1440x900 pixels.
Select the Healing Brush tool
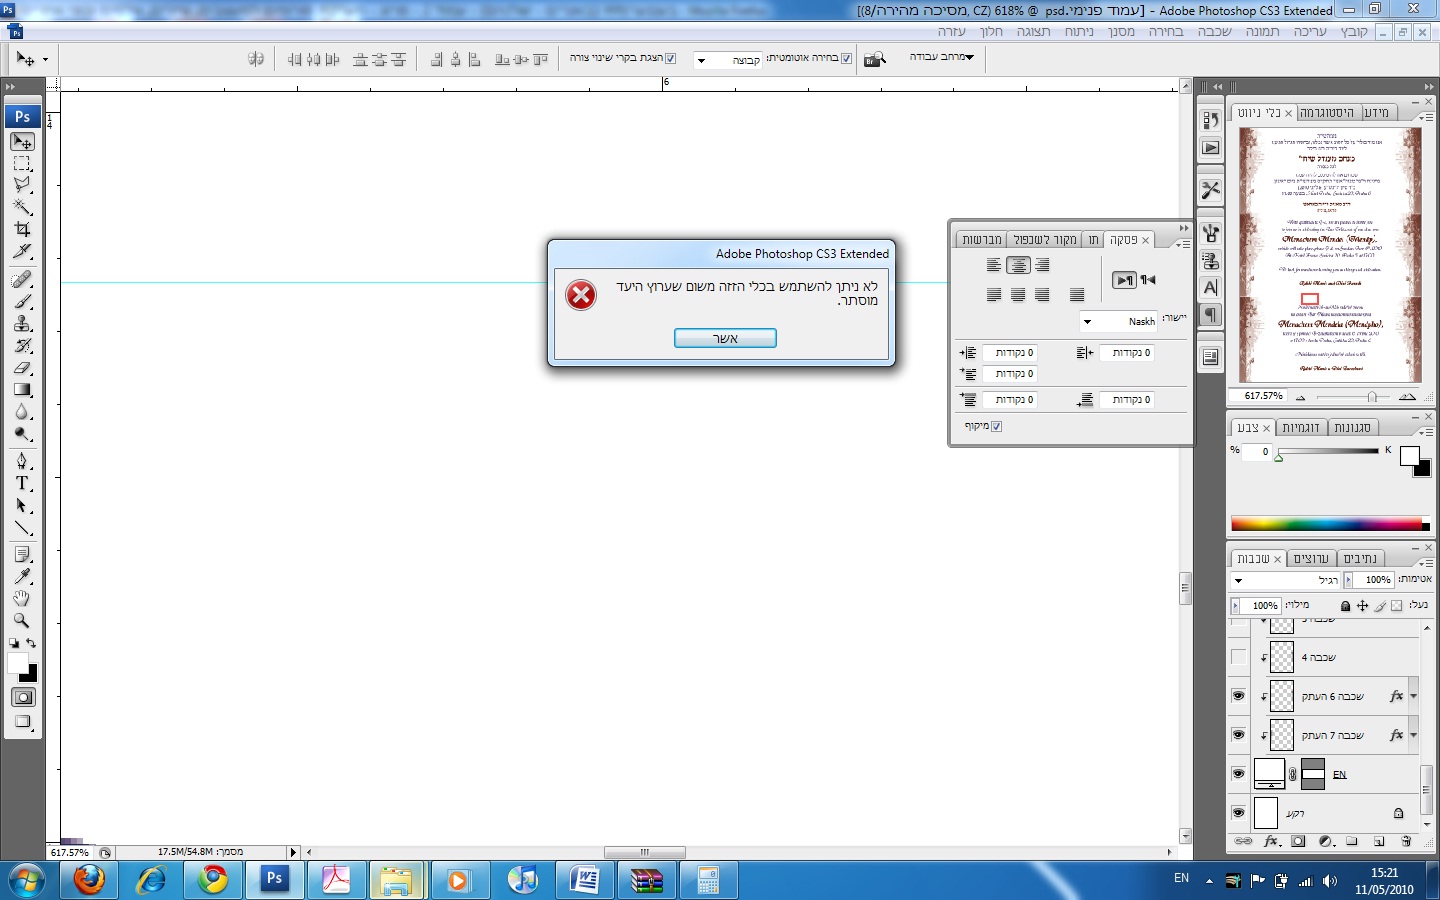pos(22,279)
